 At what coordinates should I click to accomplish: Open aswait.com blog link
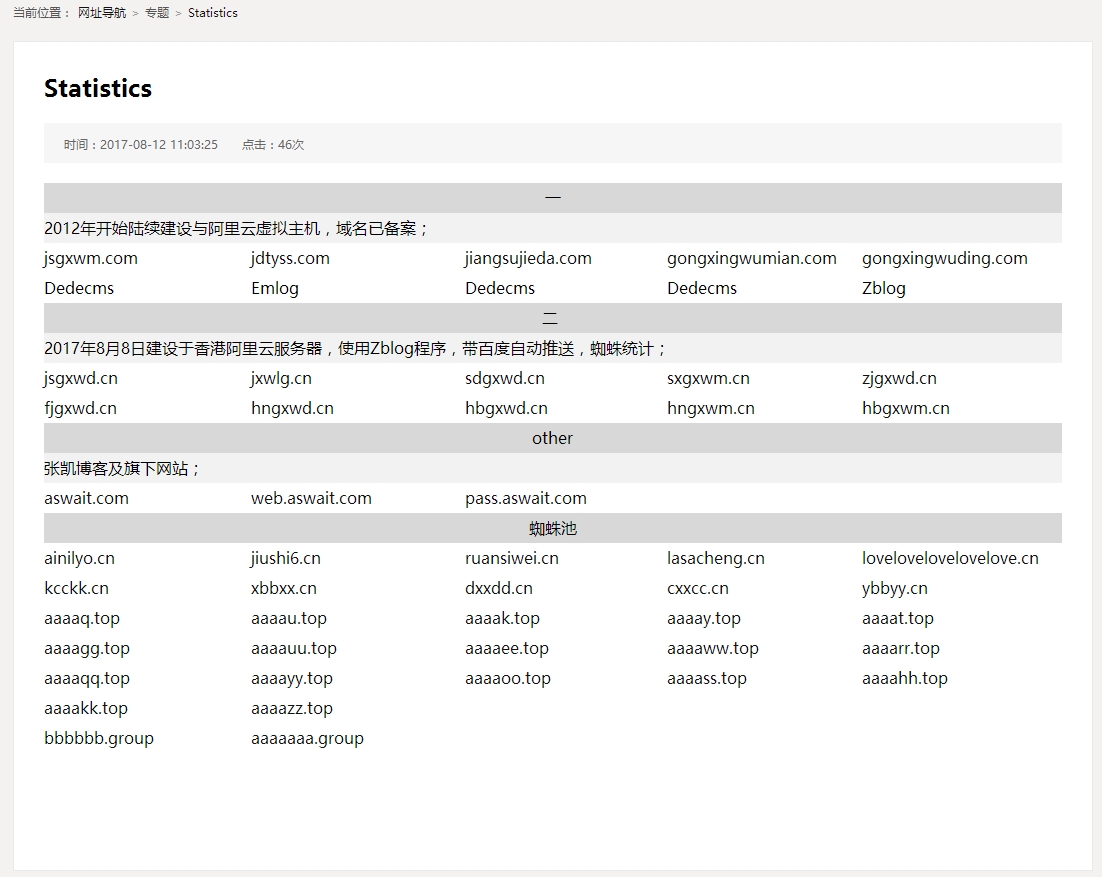coord(86,498)
